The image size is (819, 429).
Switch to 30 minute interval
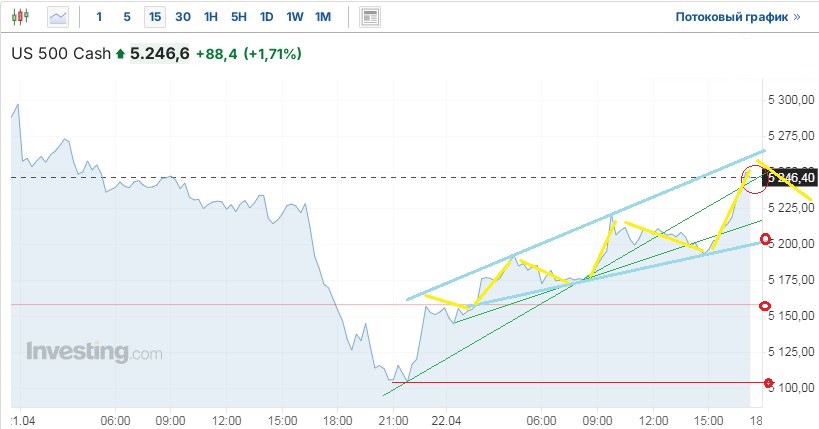[182, 17]
